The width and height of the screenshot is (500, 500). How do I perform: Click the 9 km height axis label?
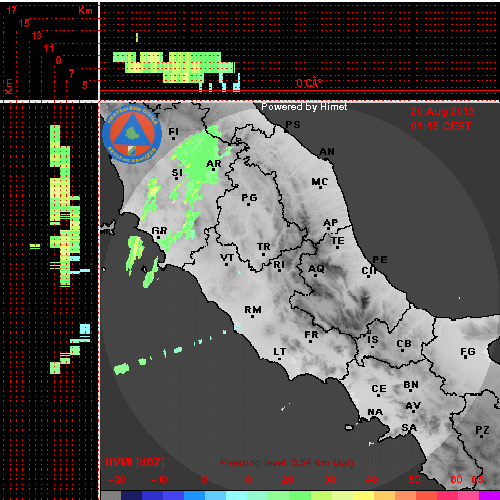point(59,60)
